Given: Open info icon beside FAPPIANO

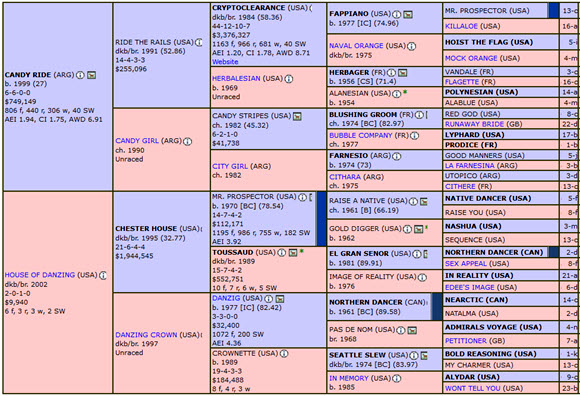Looking at the screenshot, I should pos(397,14).
